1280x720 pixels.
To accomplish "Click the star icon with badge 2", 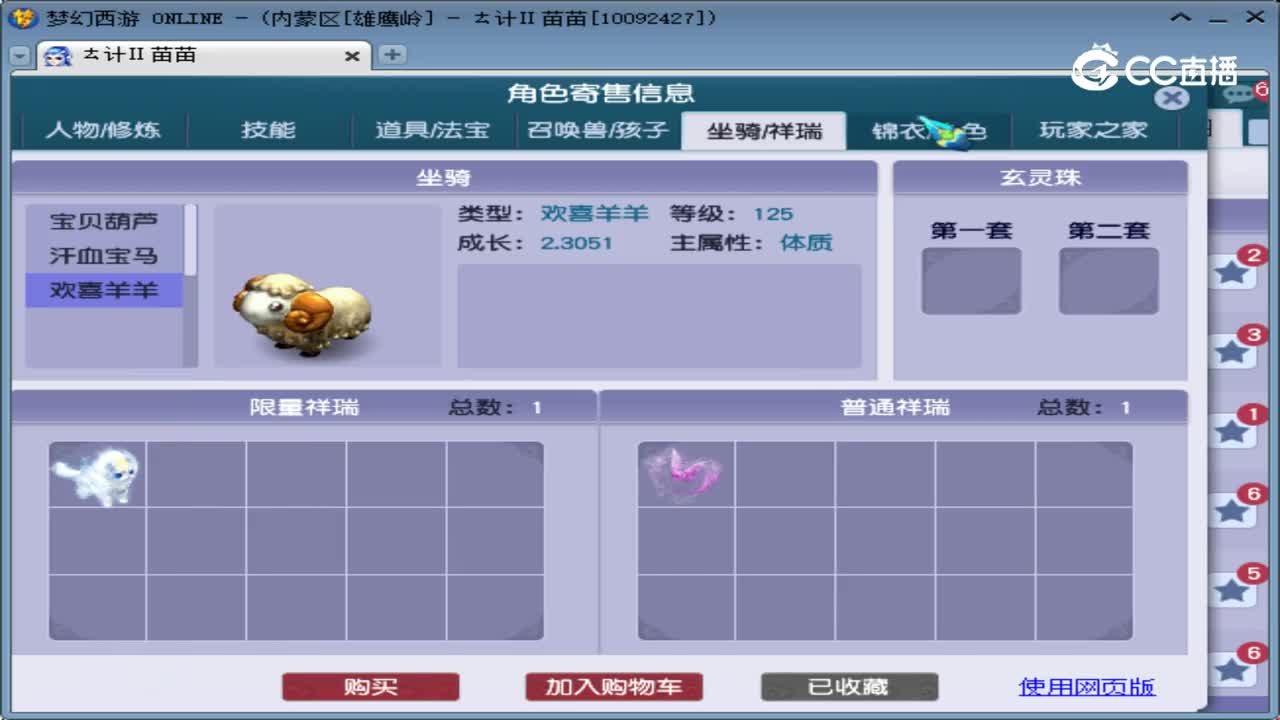I will (1232, 272).
